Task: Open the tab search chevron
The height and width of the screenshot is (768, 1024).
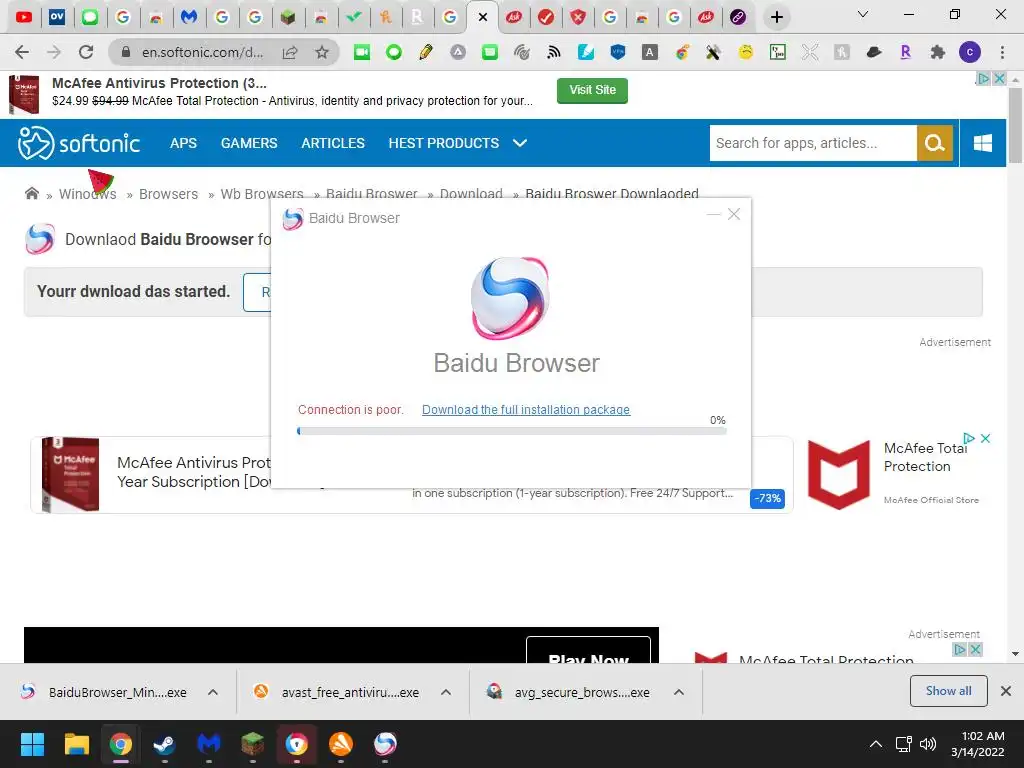Action: (x=863, y=14)
